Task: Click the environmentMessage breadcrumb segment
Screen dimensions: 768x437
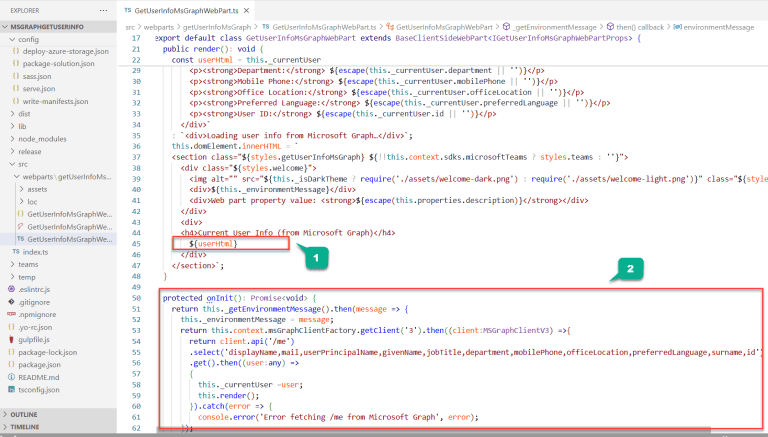Action: point(719,27)
